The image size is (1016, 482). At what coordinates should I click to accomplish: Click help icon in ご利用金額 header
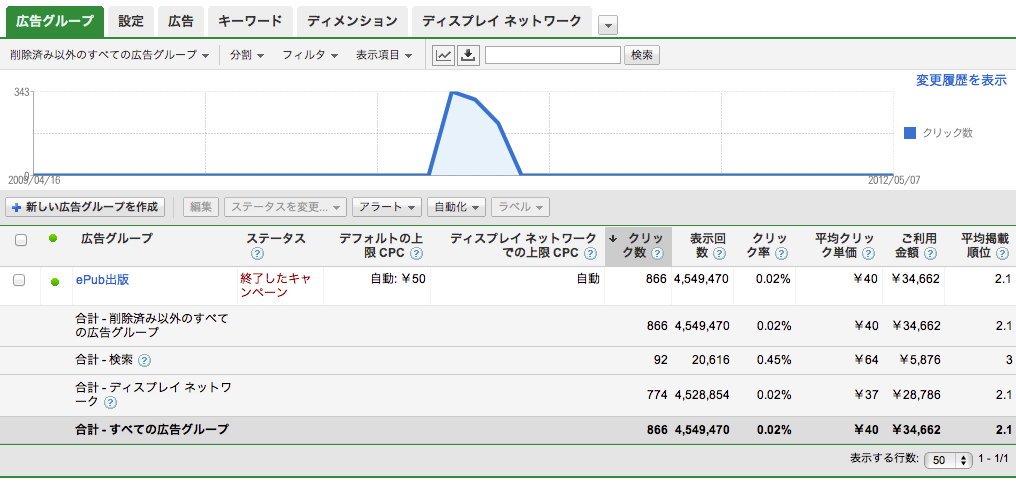pos(927,253)
